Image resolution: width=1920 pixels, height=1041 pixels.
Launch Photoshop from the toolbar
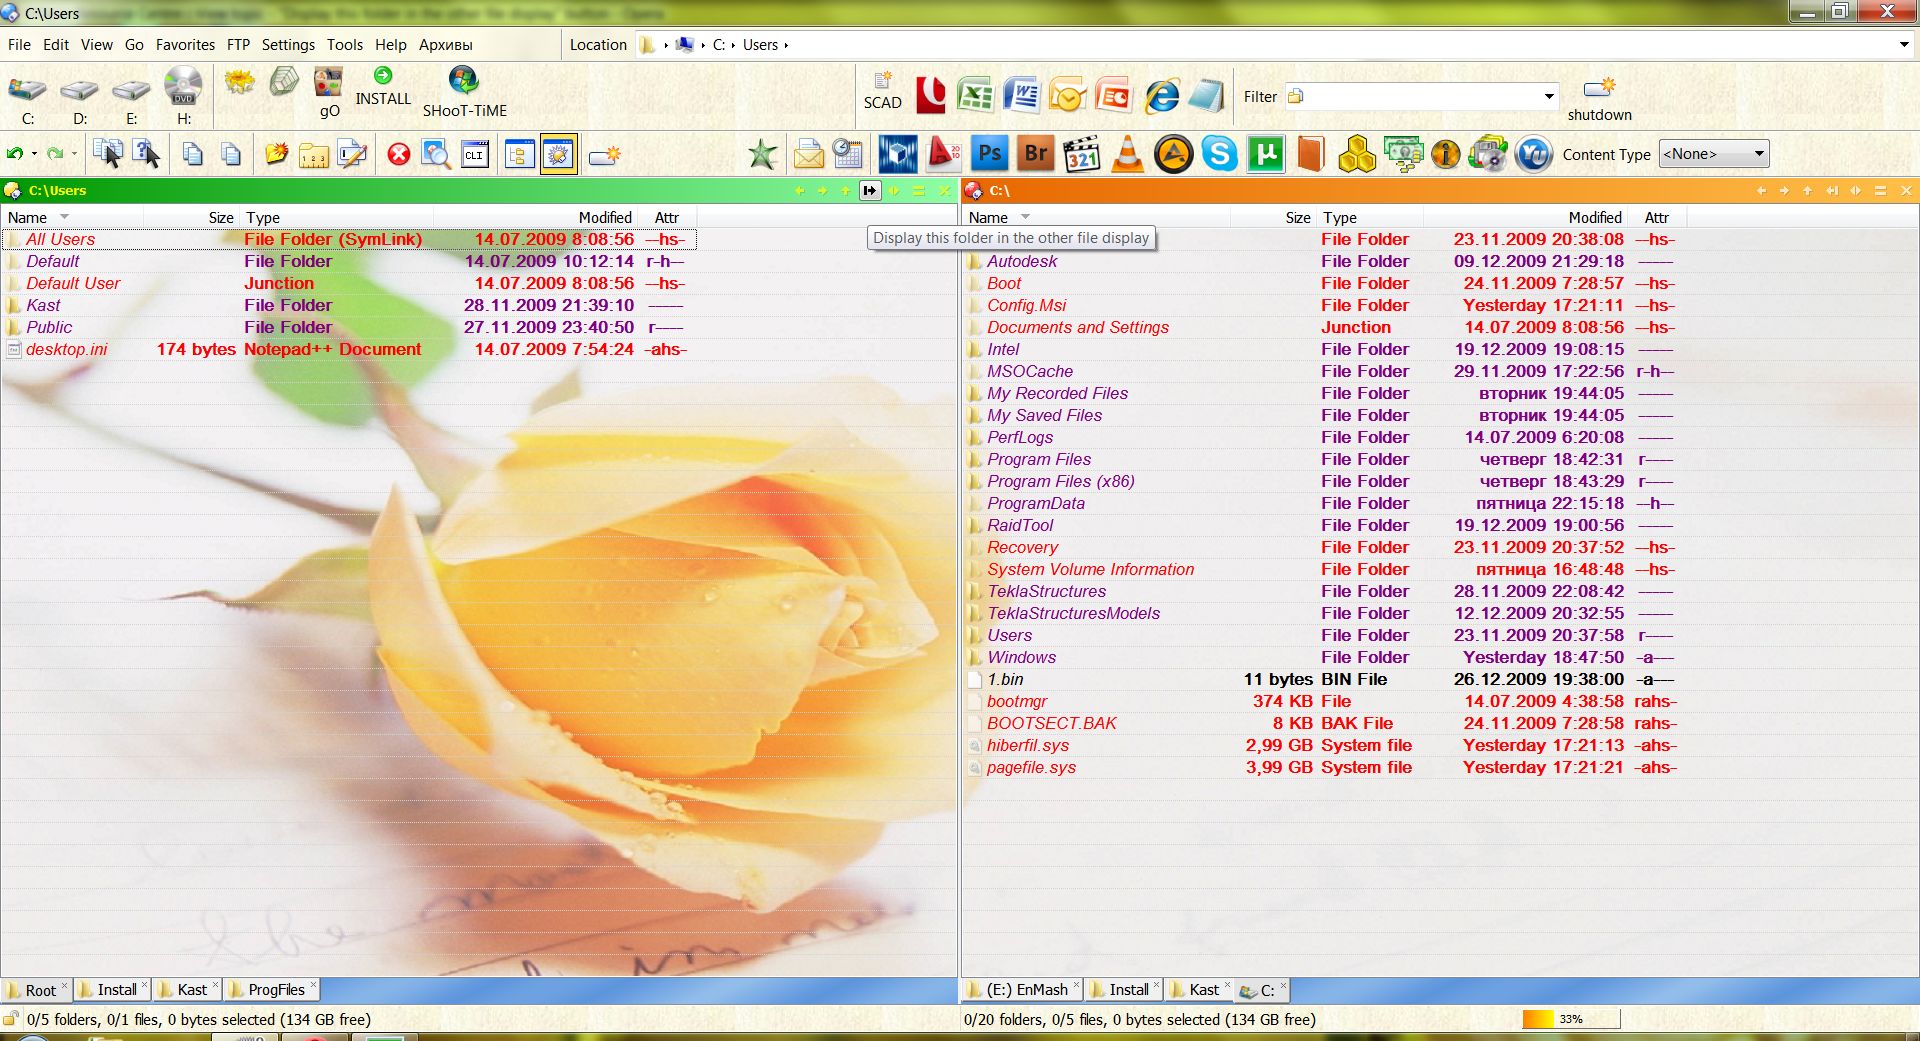coord(989,154)
